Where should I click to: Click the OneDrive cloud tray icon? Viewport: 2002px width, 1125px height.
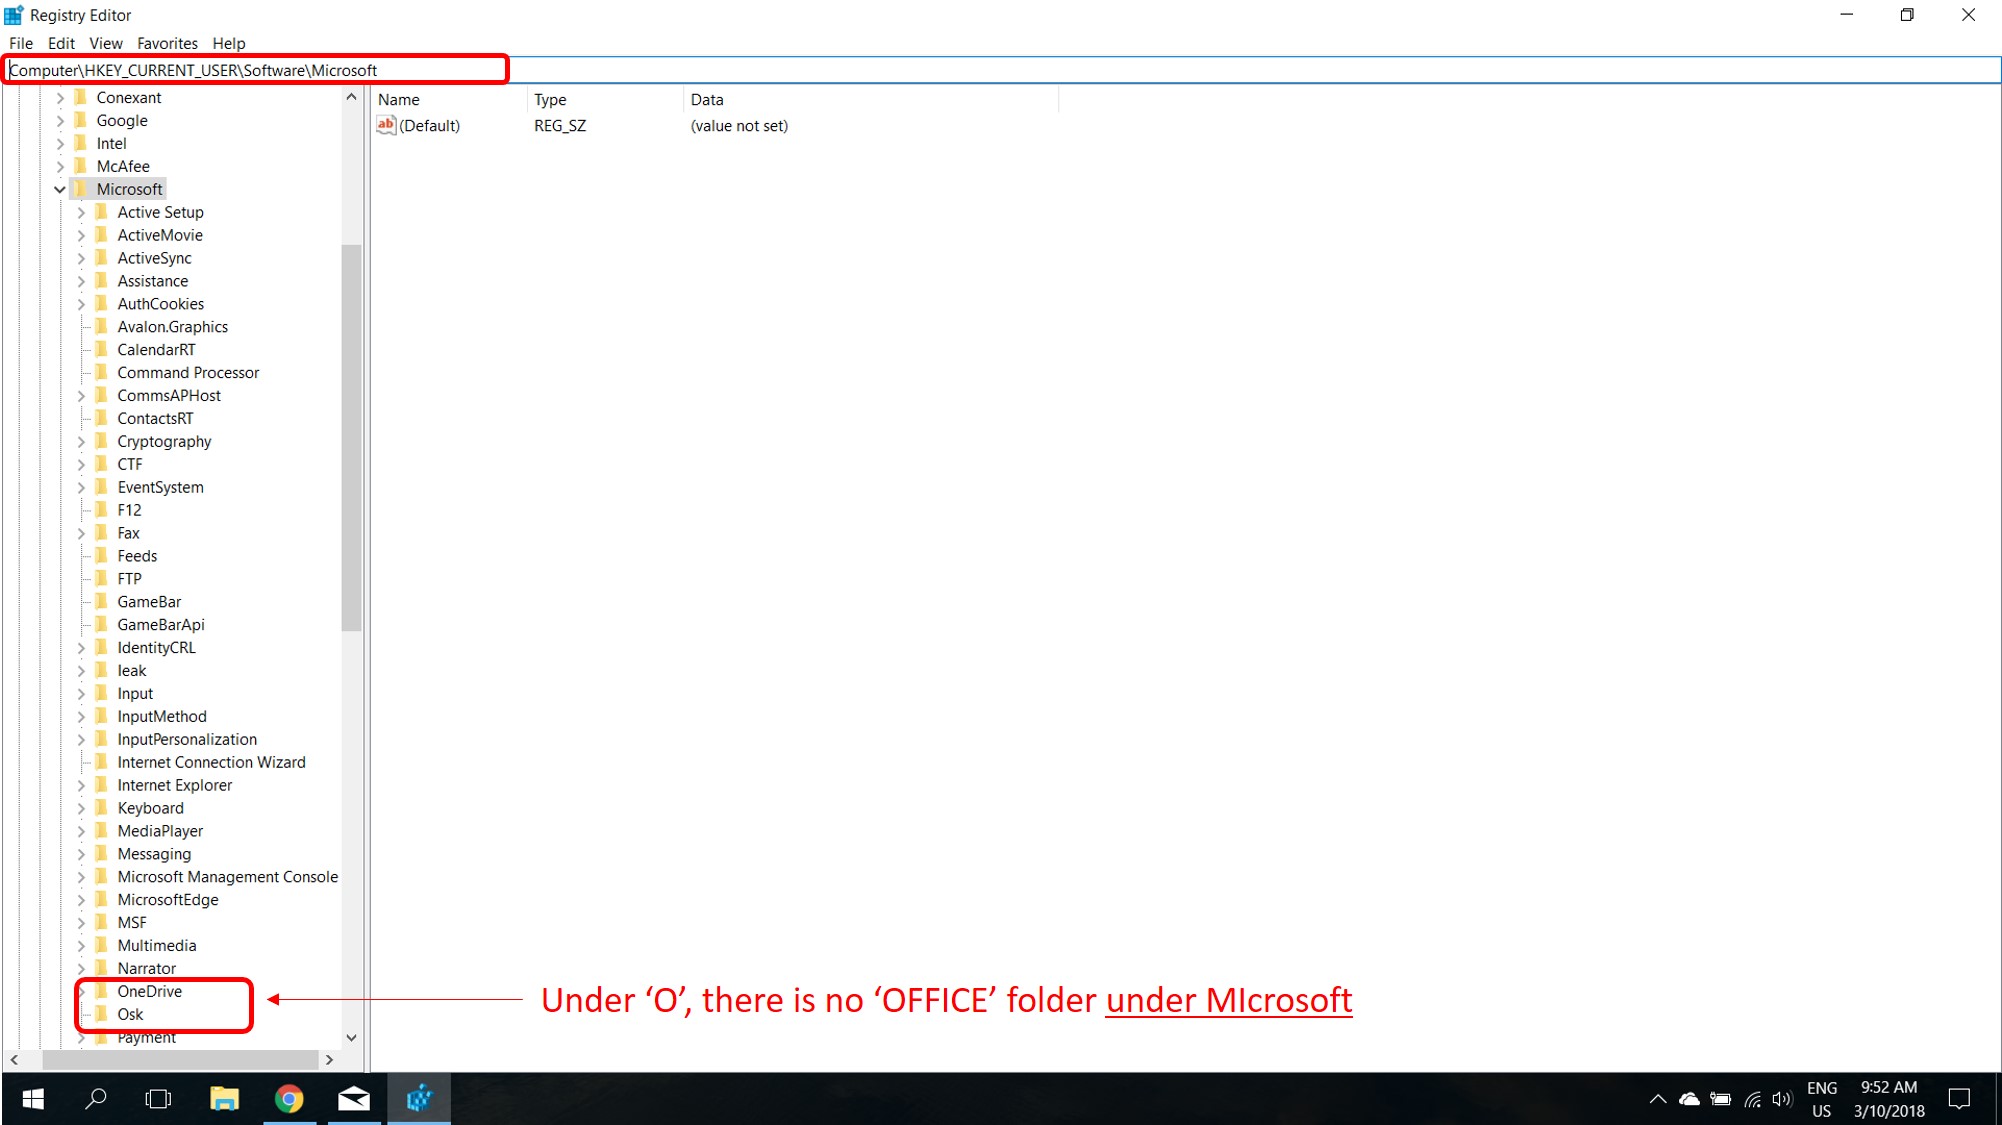coord(1689,1099)
